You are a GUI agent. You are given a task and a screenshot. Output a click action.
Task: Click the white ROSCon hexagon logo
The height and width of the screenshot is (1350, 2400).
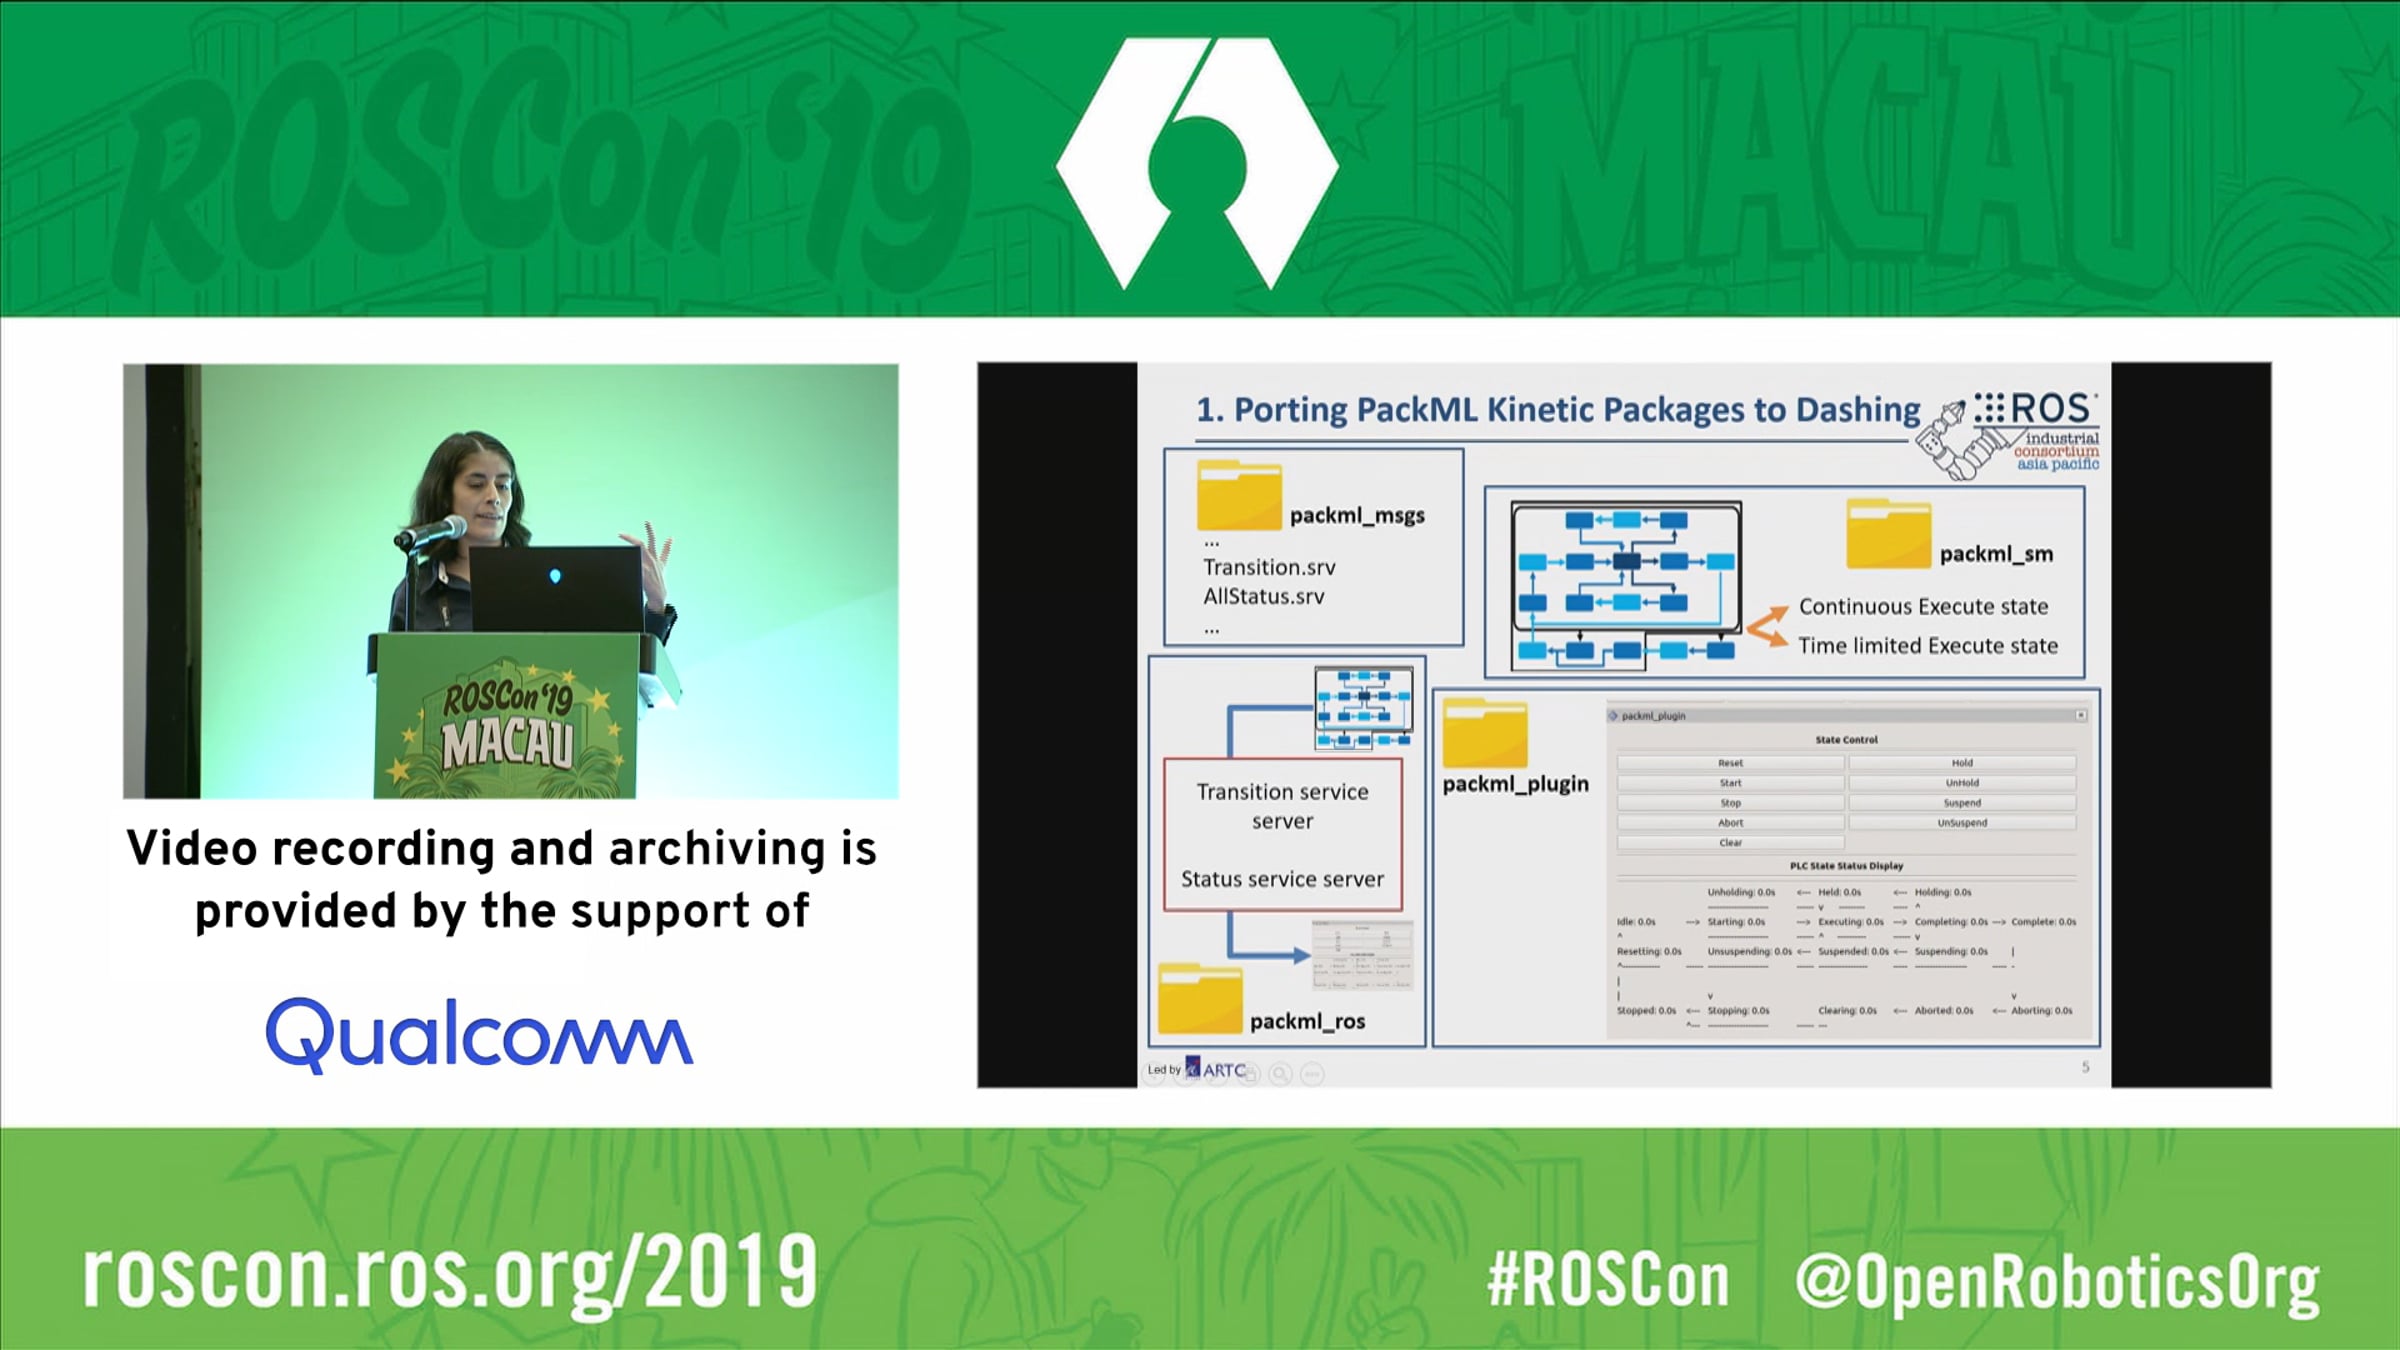[x=1197, y=163]
